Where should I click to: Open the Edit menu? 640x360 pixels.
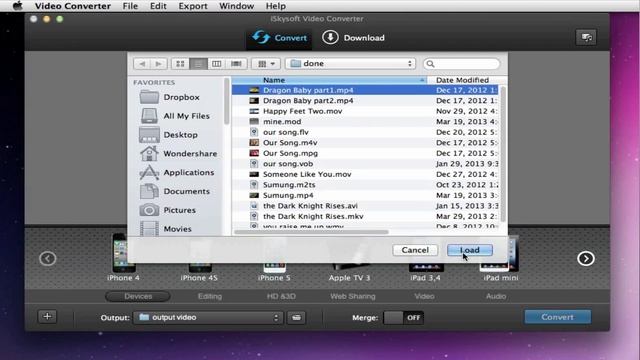pos(158,6)
